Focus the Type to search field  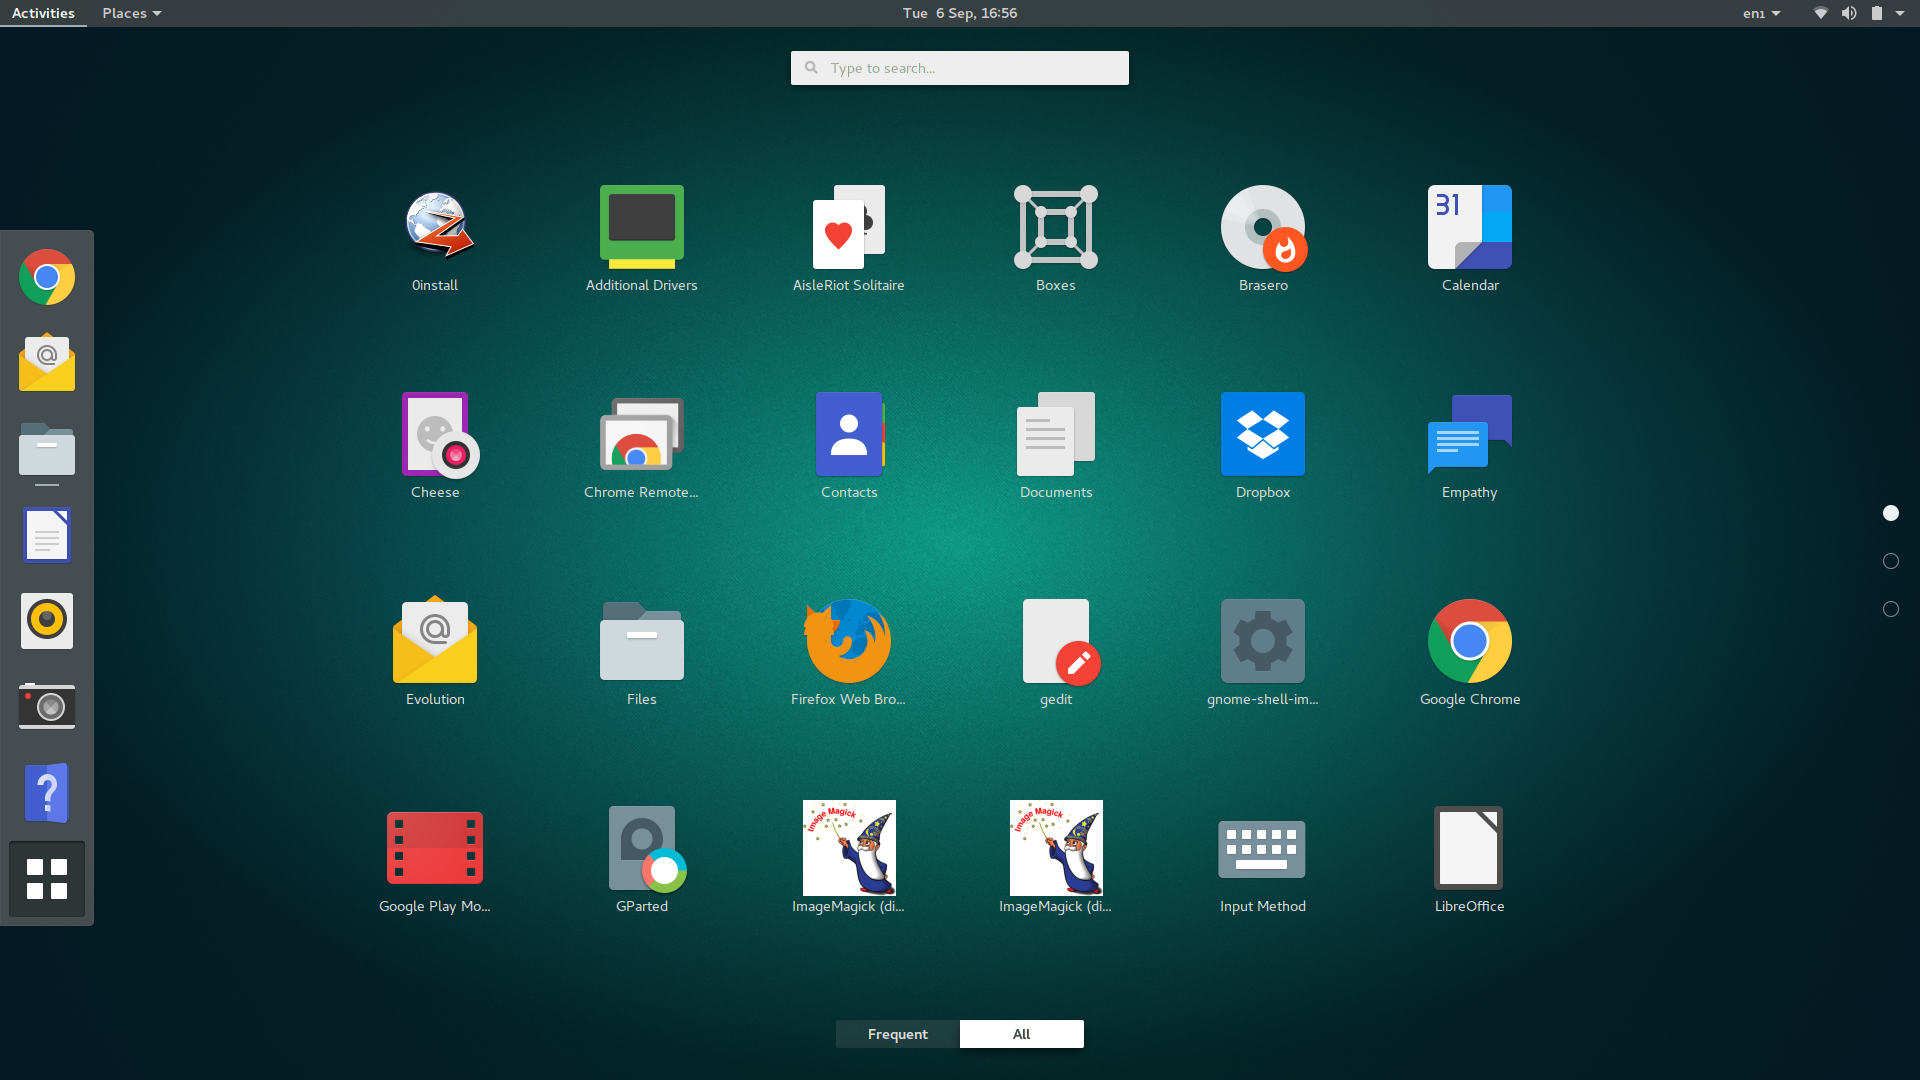(x=960, y=68)
